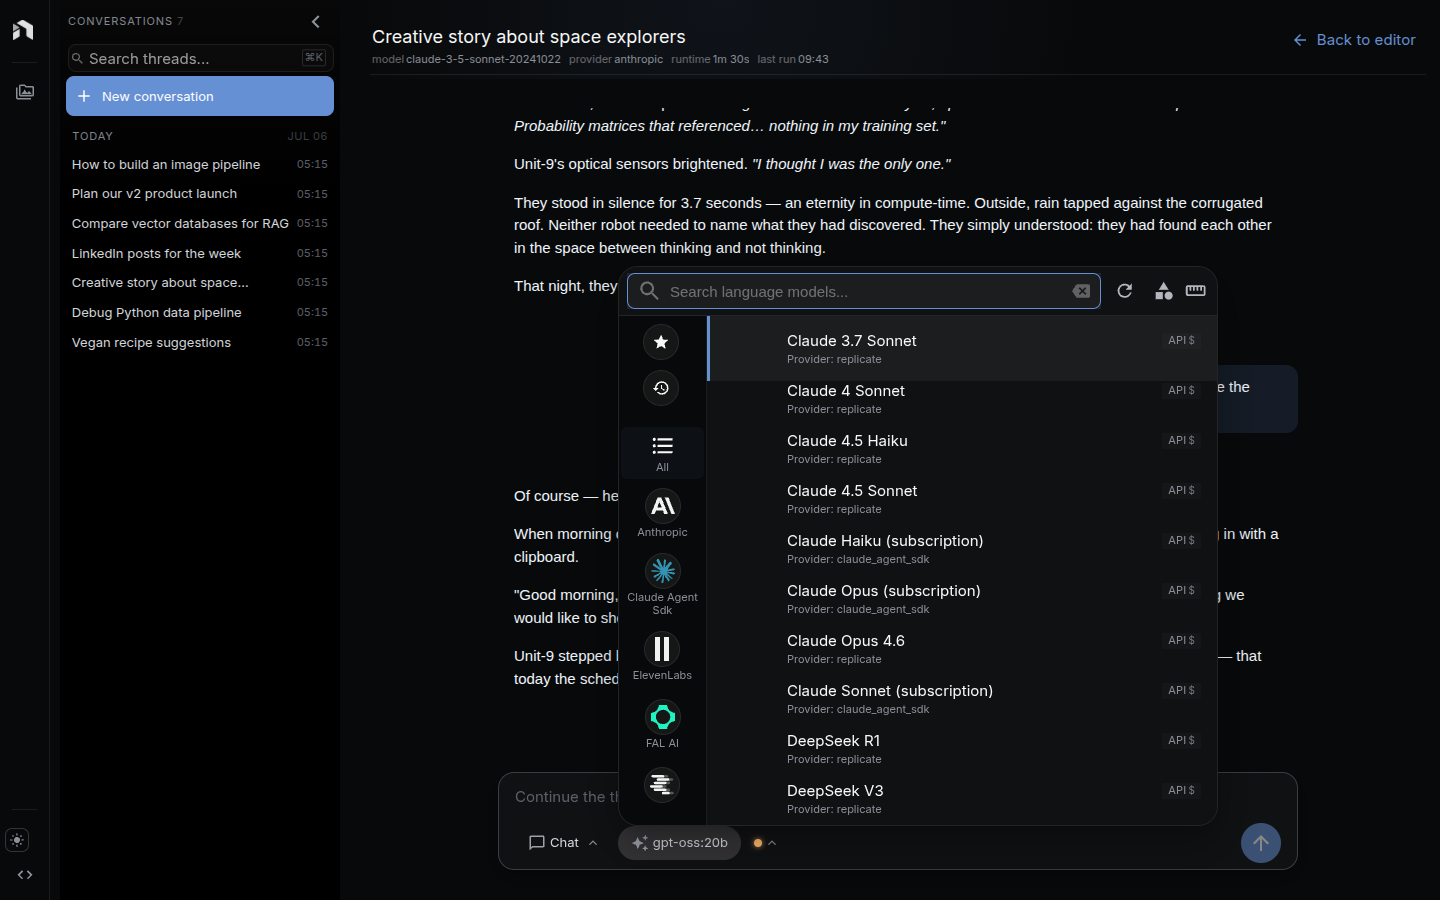The width and height of the screenshot is (1440, 900).
Task: Filter models by Anthropic provider
Action: pos(662,514)
